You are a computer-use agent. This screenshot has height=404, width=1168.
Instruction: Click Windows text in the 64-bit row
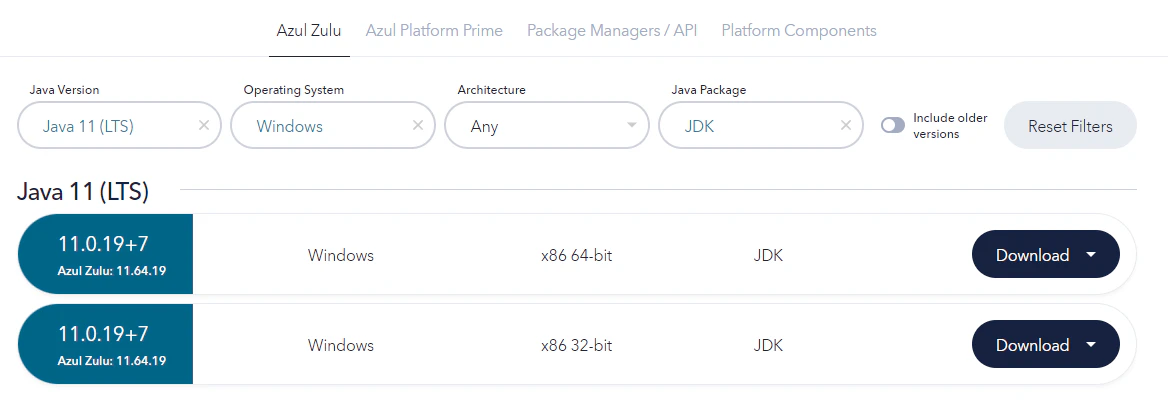click(x=340, y=256)
